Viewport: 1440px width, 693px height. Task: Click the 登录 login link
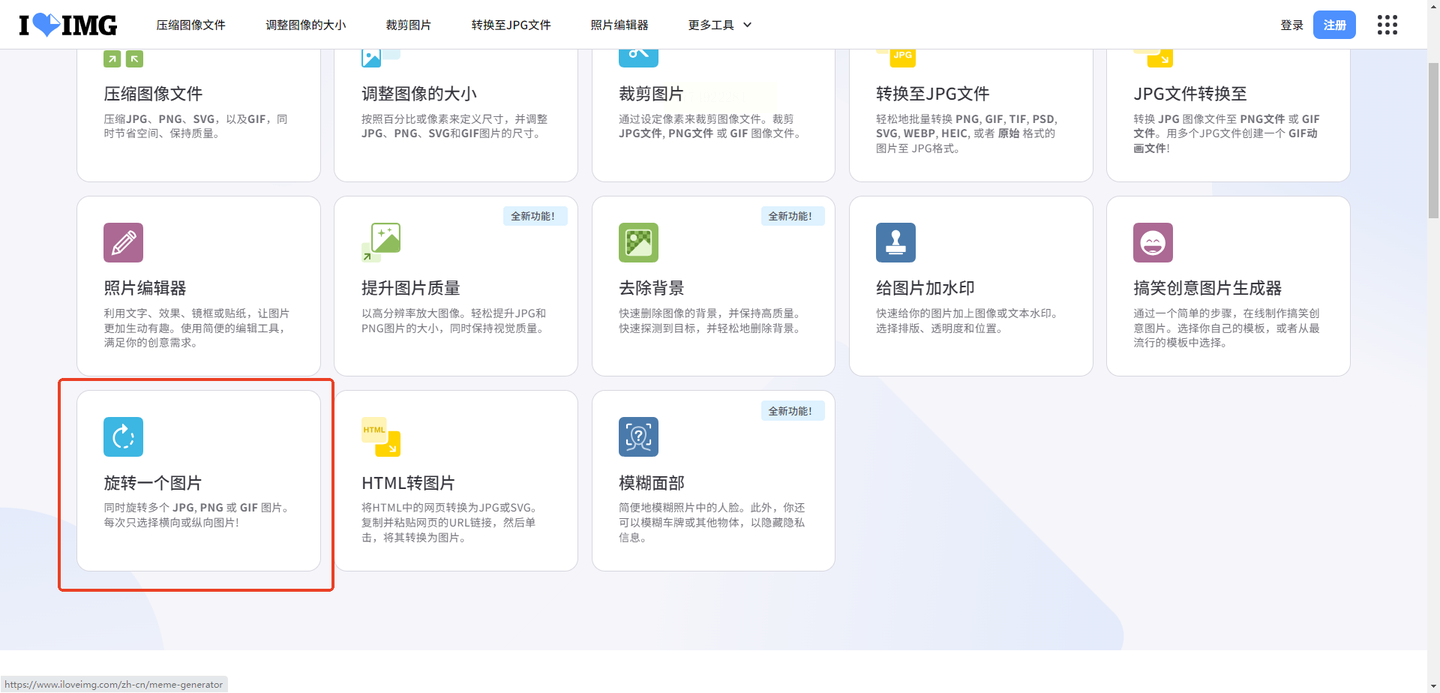click(x=1291, y=25)
